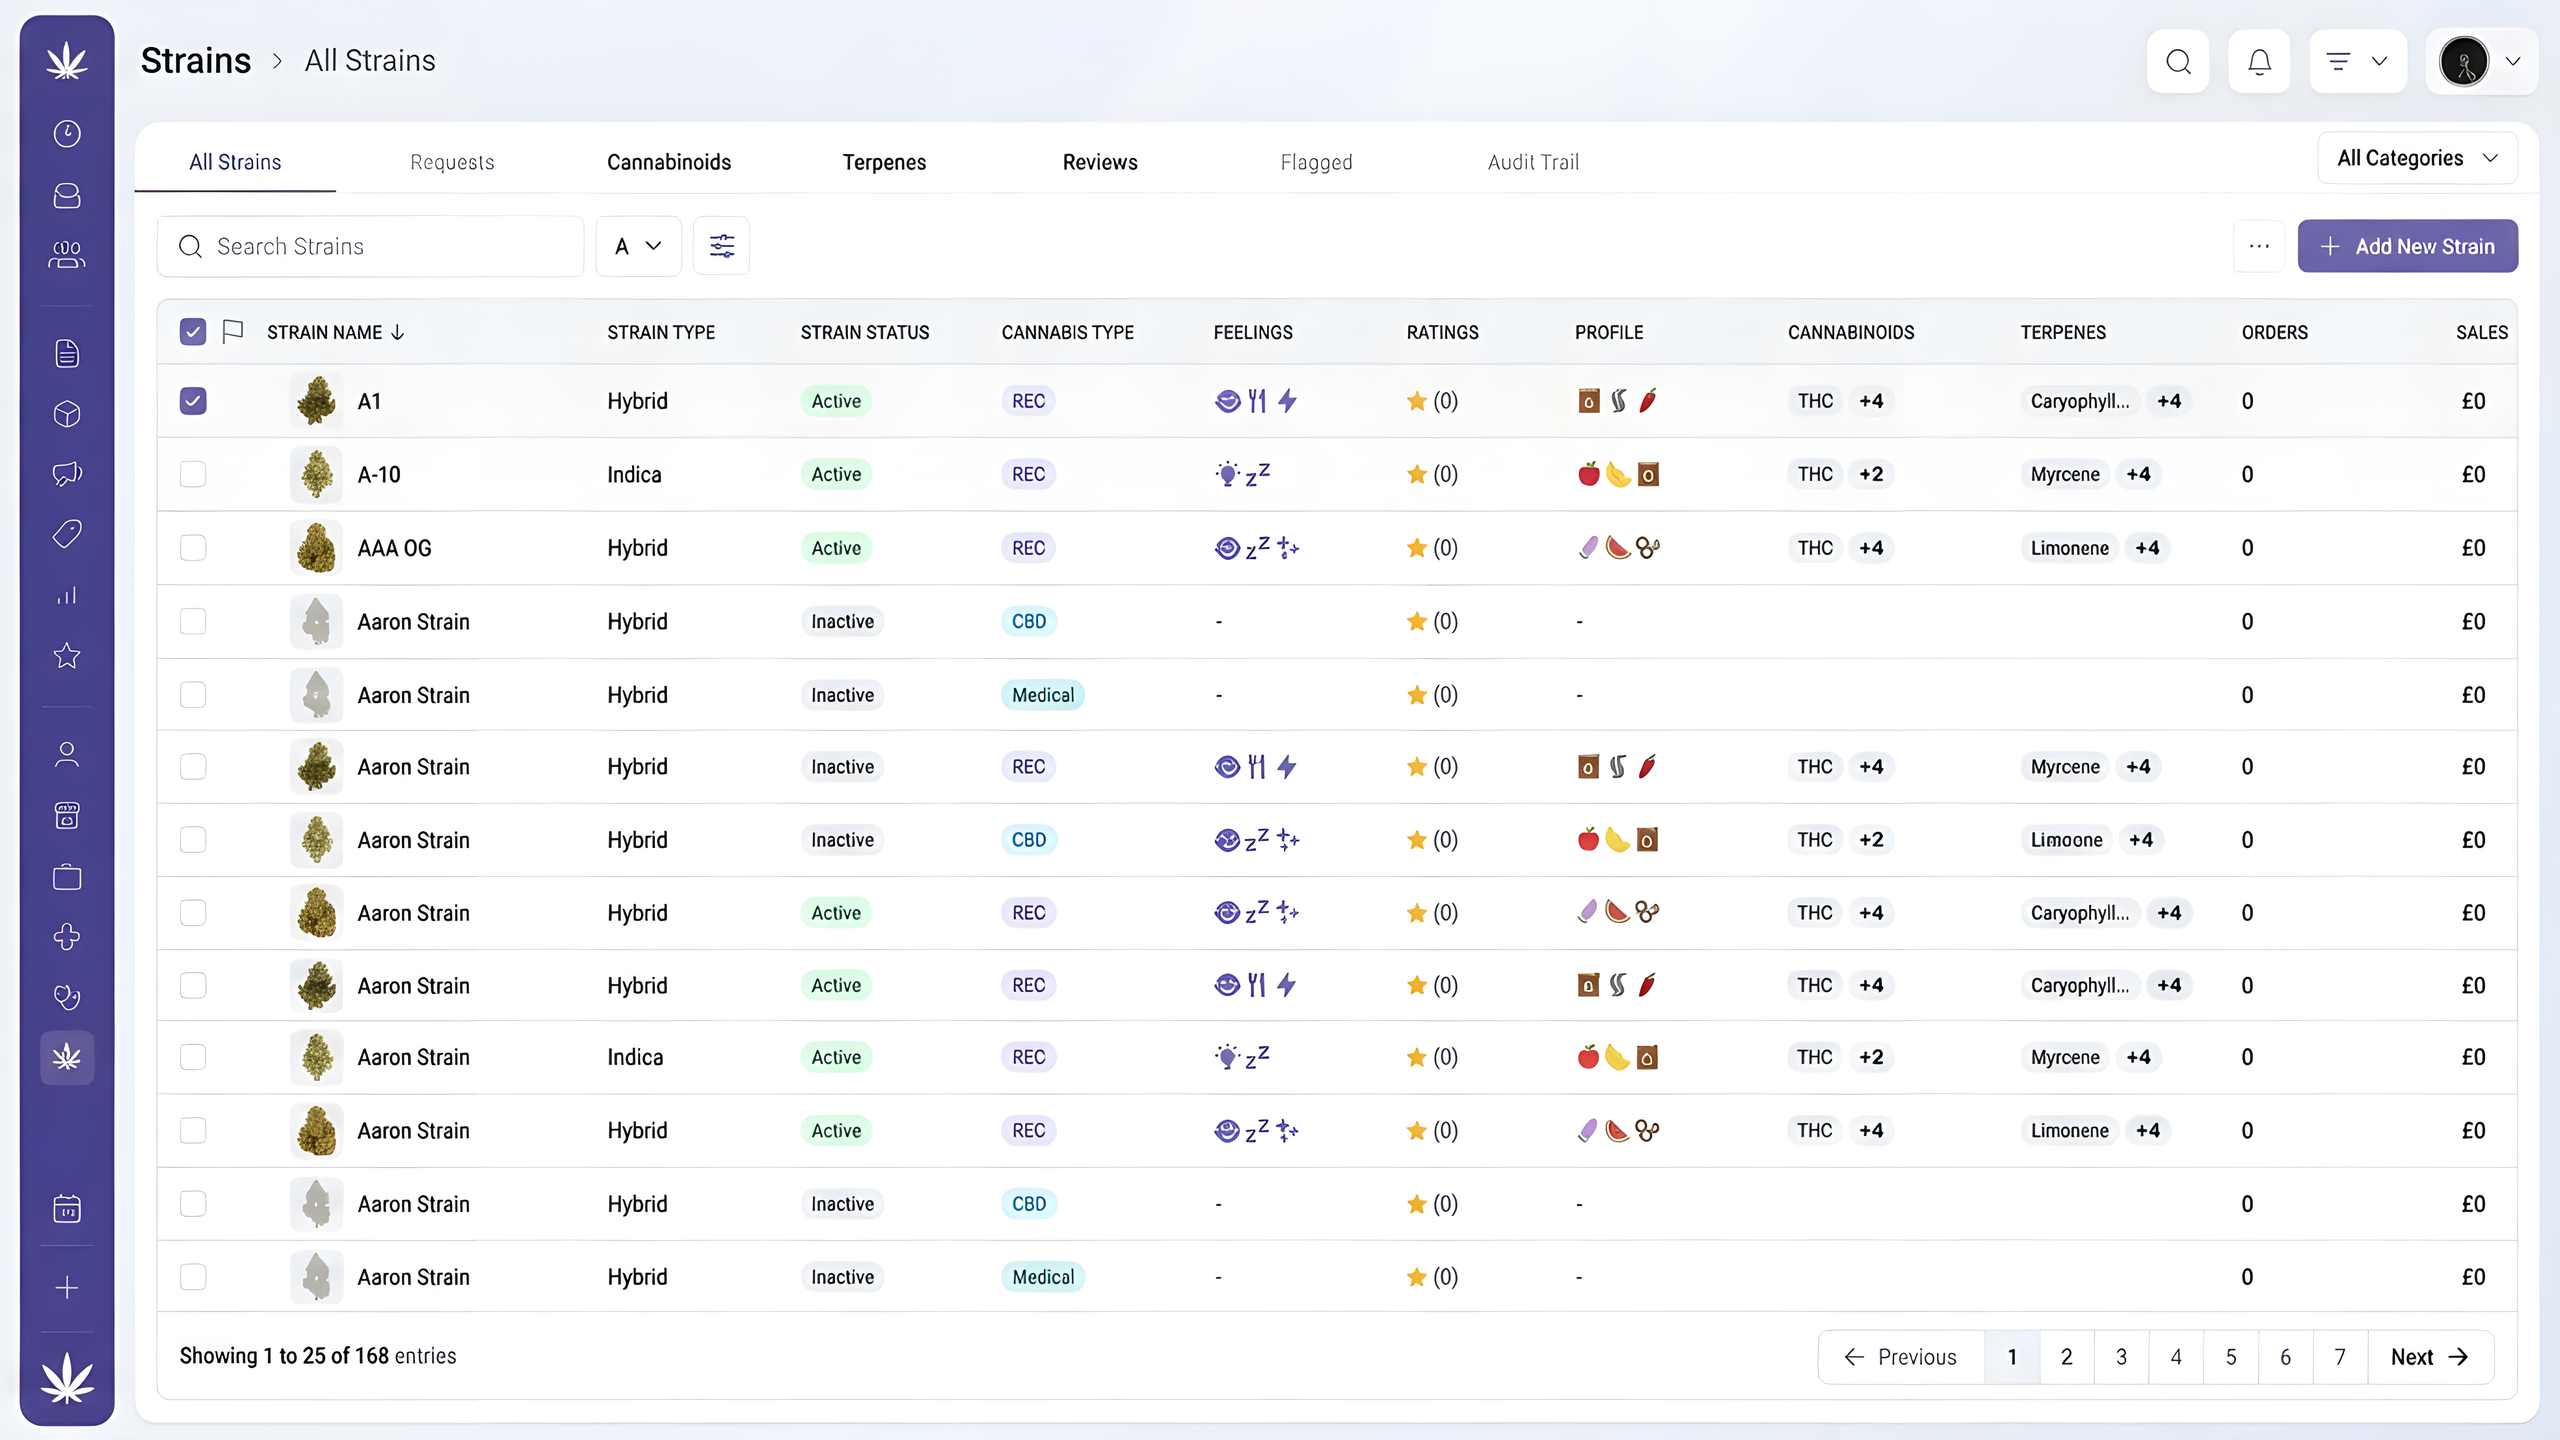Click the flag icon in table header
Screen dimensions: 2560x1440
[233, 331]
